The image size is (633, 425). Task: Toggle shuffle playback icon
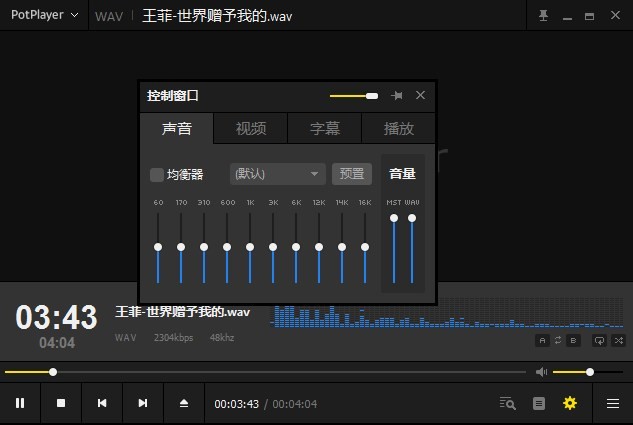(x=618, y=341)
